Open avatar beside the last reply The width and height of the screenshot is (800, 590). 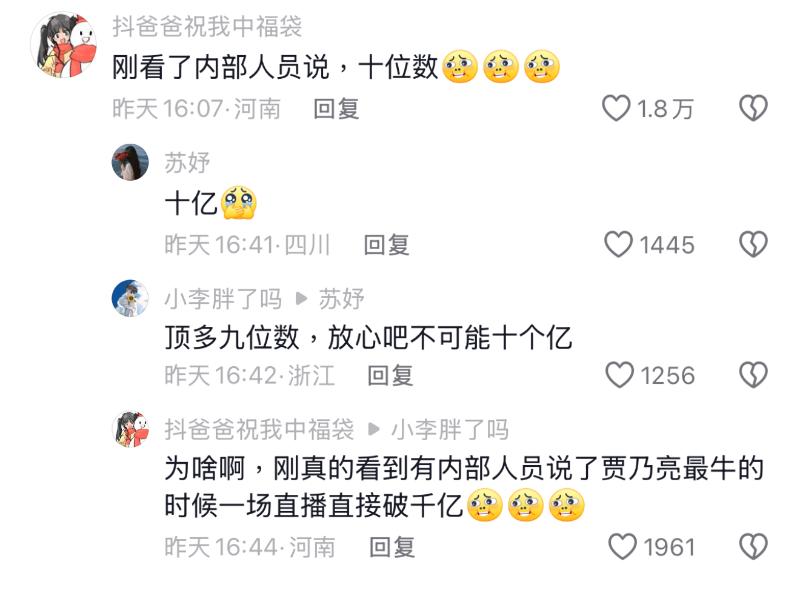click(x=130, y=429)
